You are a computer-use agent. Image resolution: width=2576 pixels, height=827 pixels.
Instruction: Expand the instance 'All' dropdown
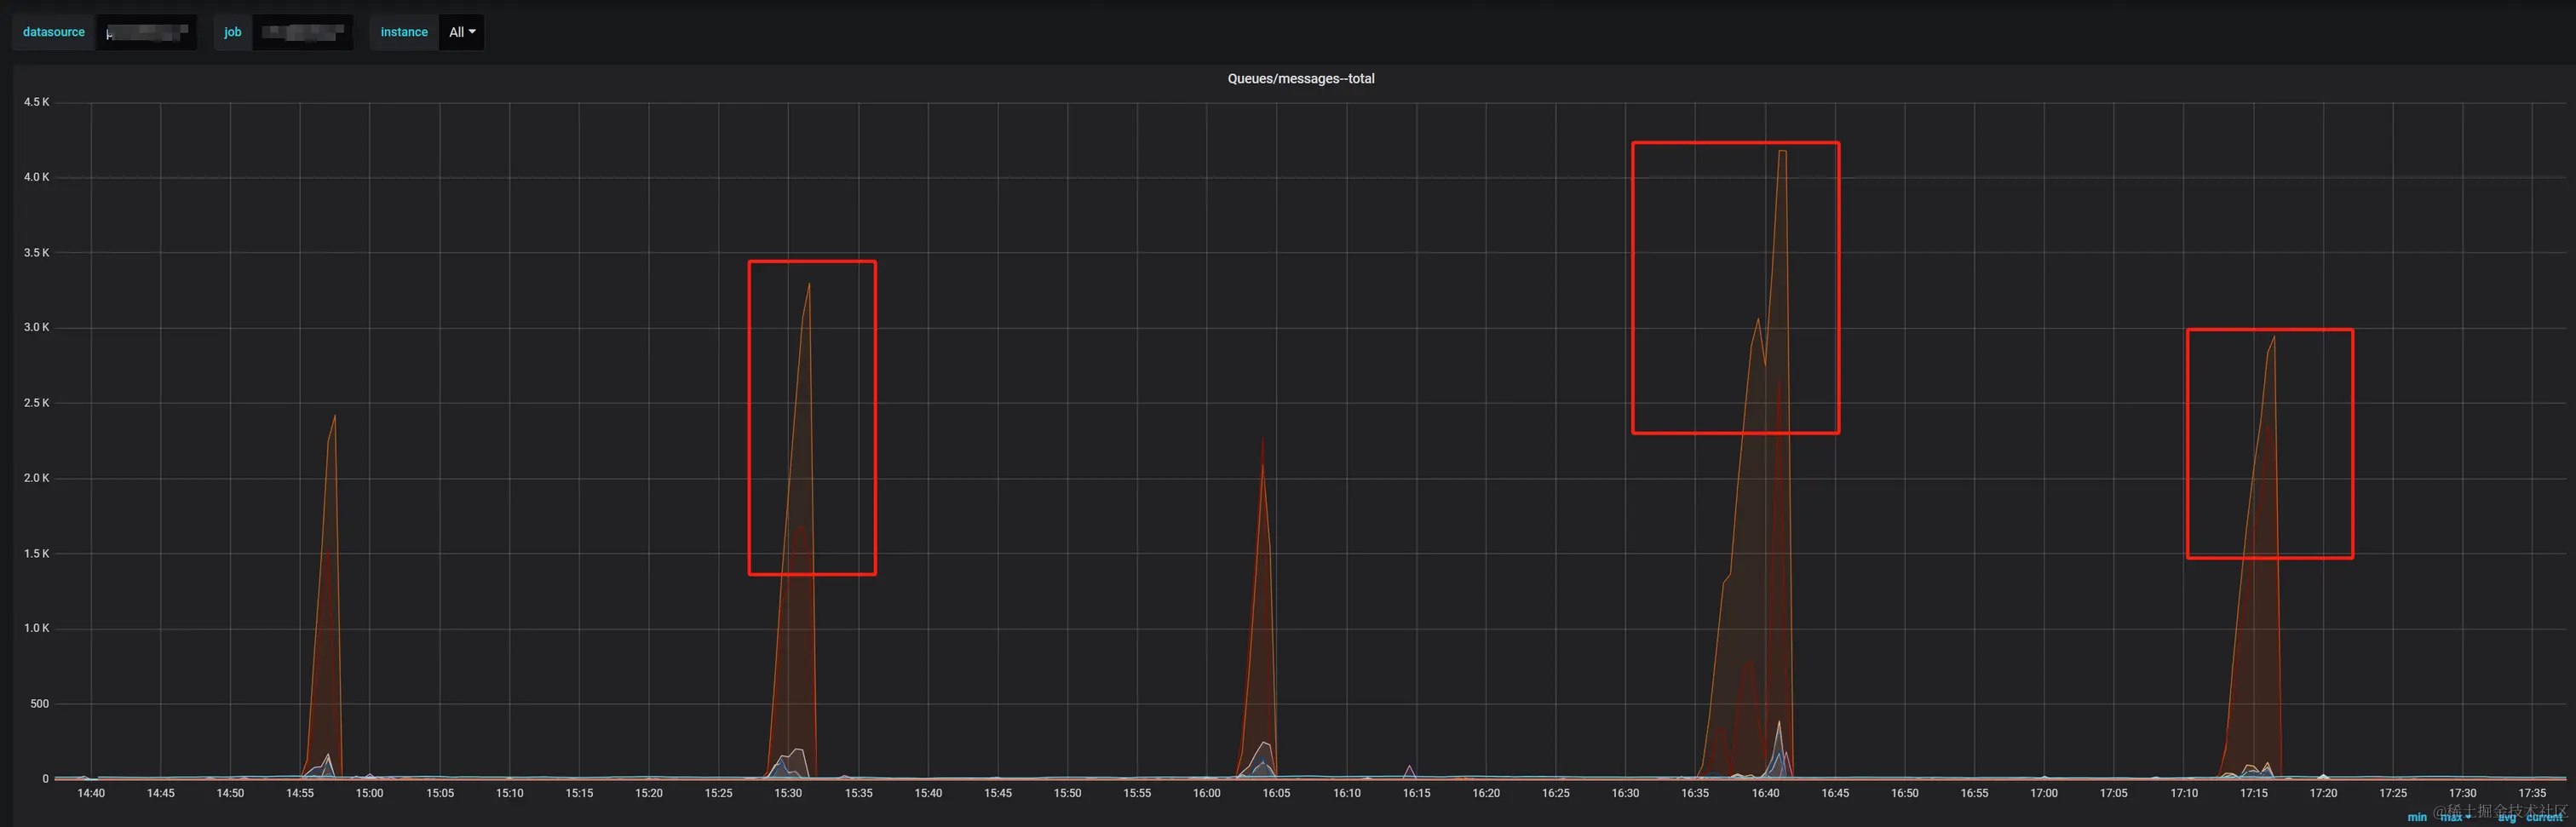coord(461,32)
